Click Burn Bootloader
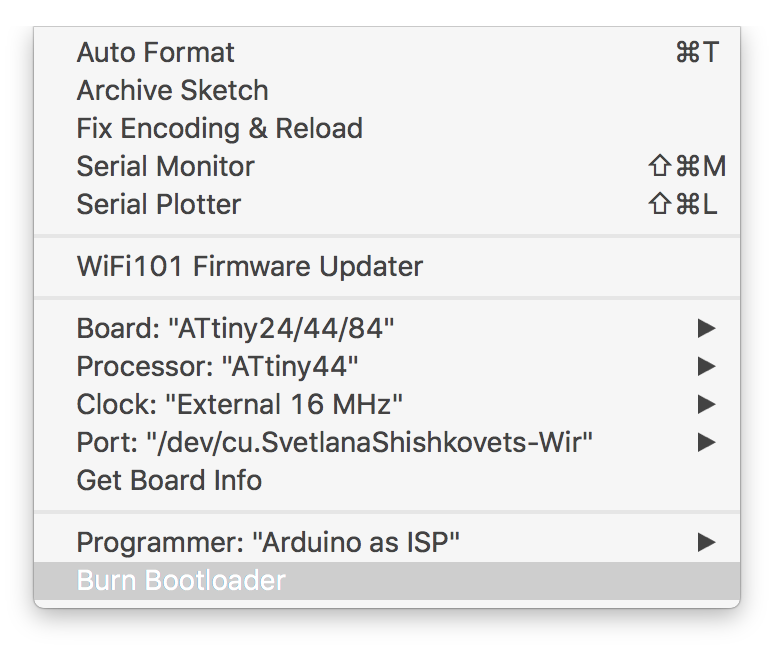 click(387, 581)
